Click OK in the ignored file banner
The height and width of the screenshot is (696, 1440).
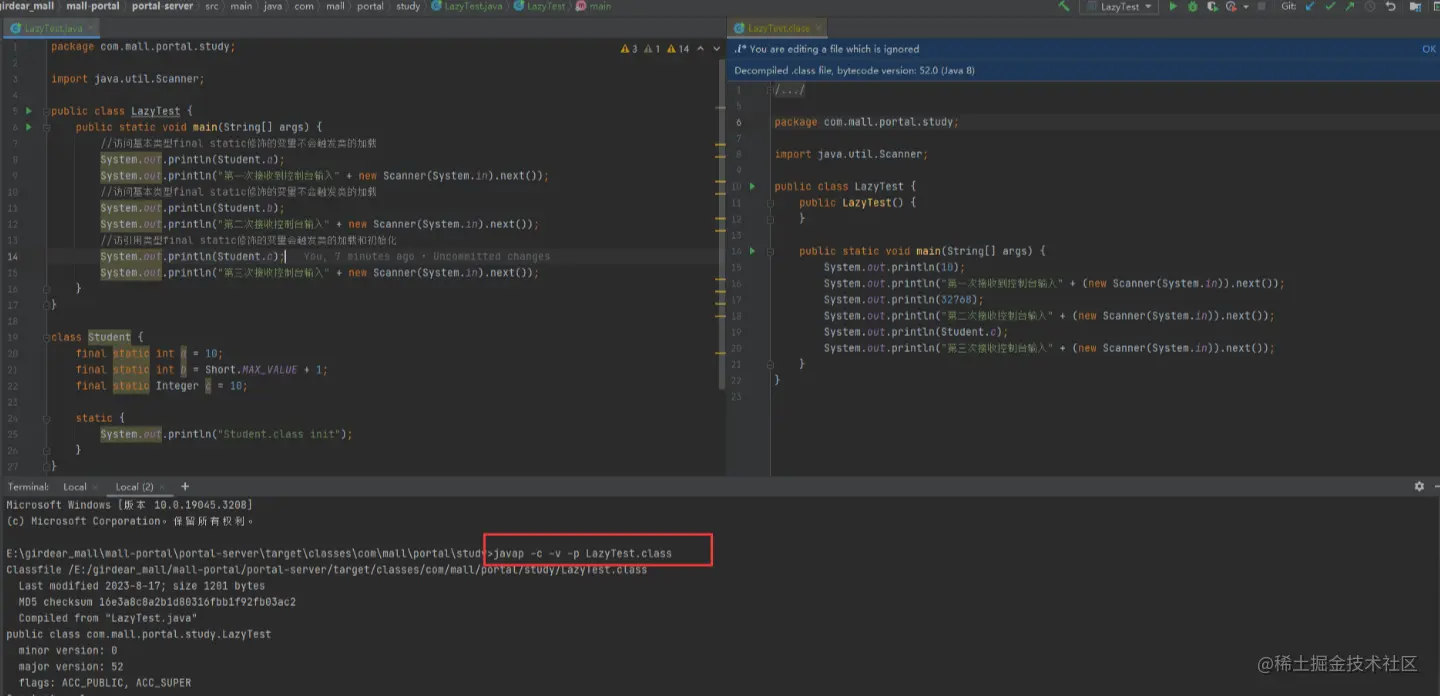tap(1428, 49)
